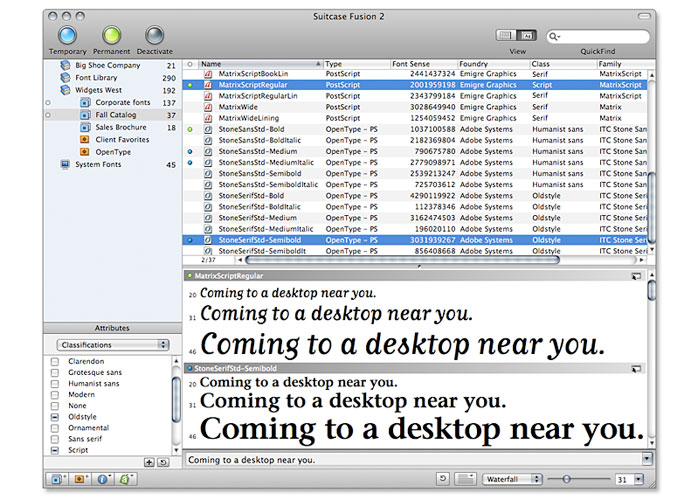Click OpenType icon of StoneSansStd-Bold row
698x500 pixels.
208,130
